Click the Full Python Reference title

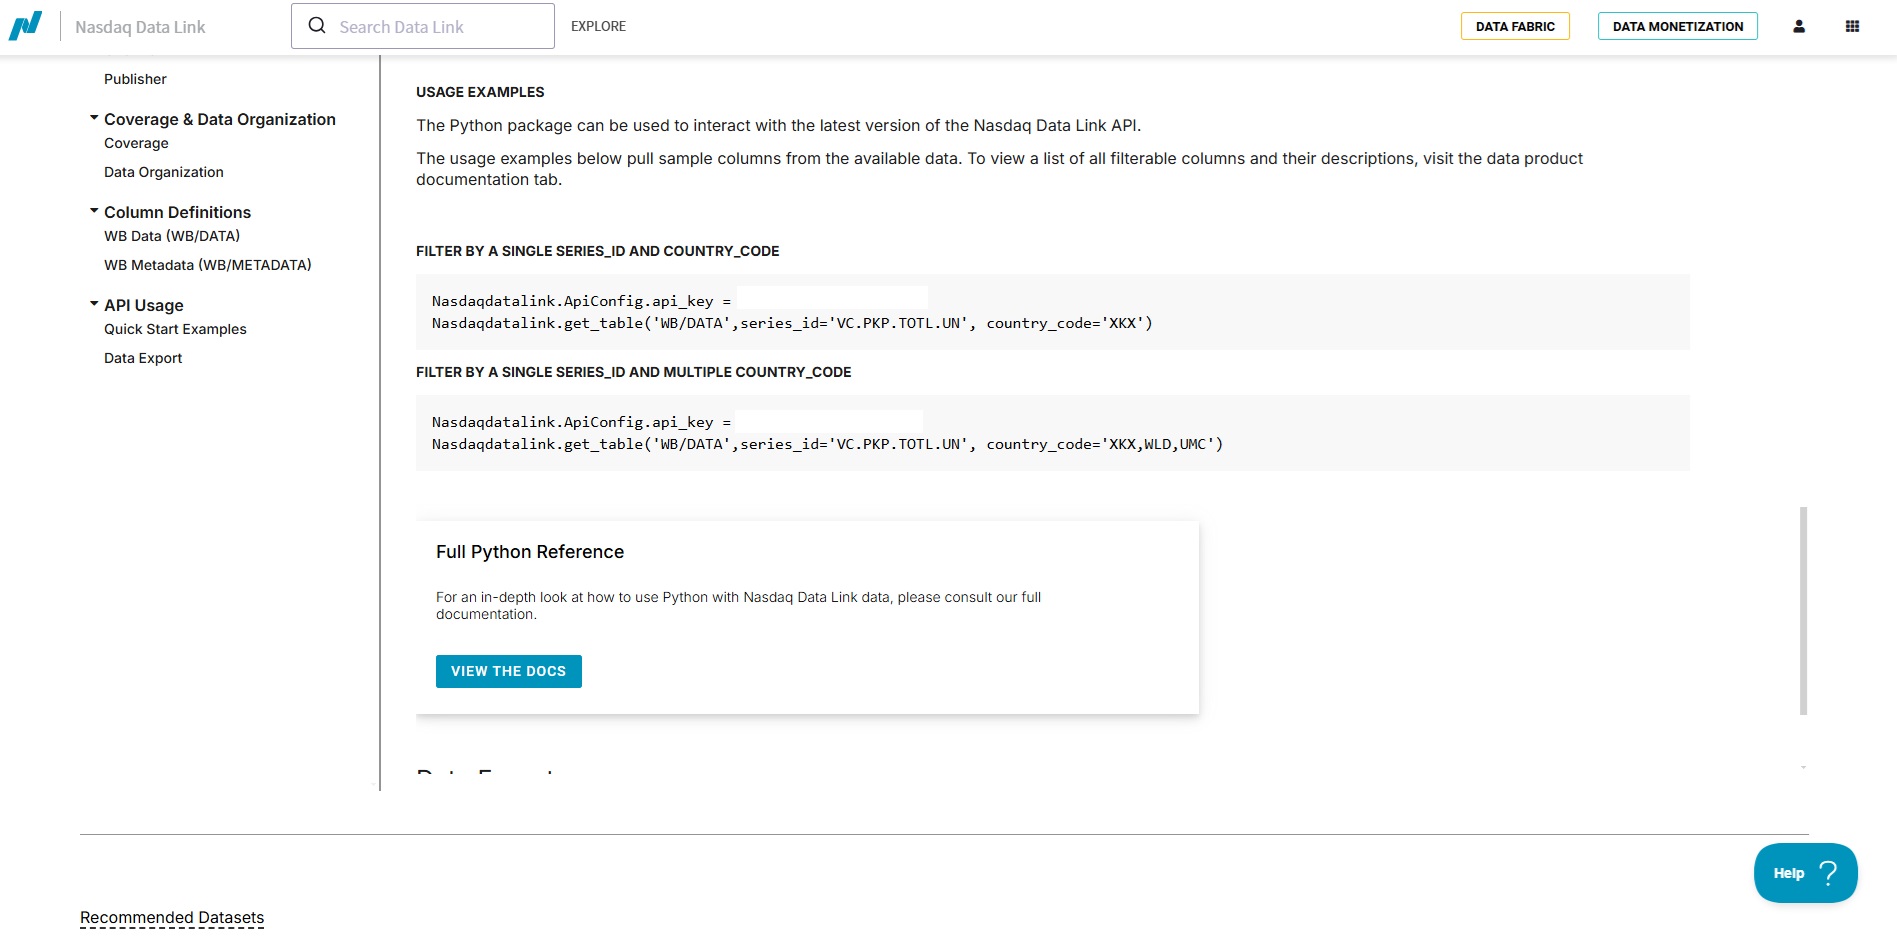[530, 552]
